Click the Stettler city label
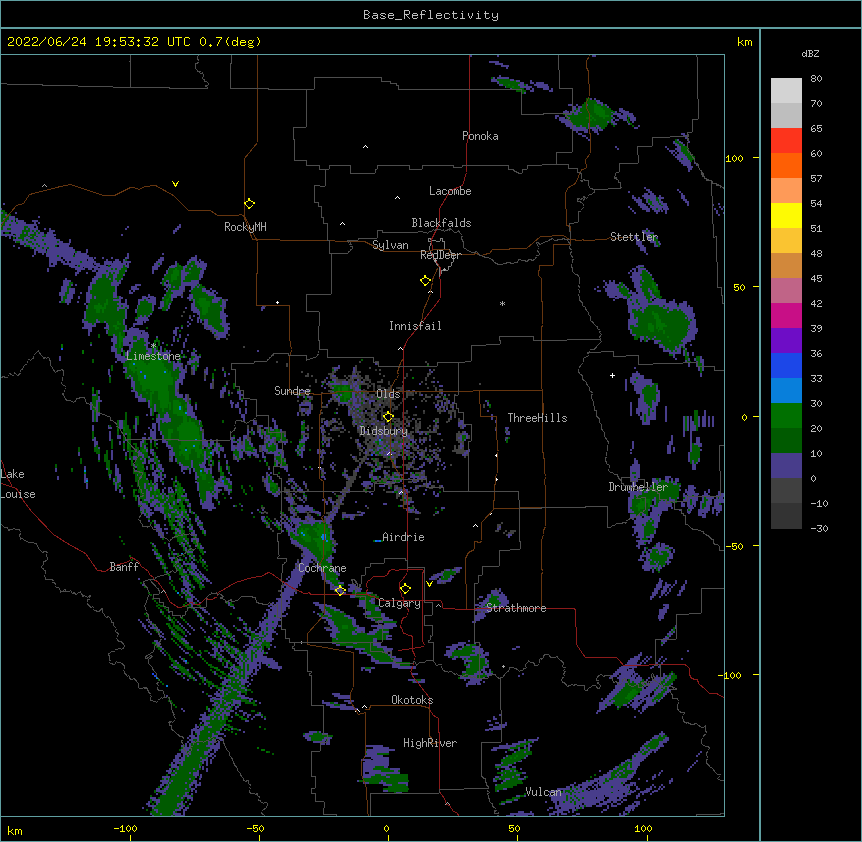Viewport: 862px width, 842px height. (634, 237)
